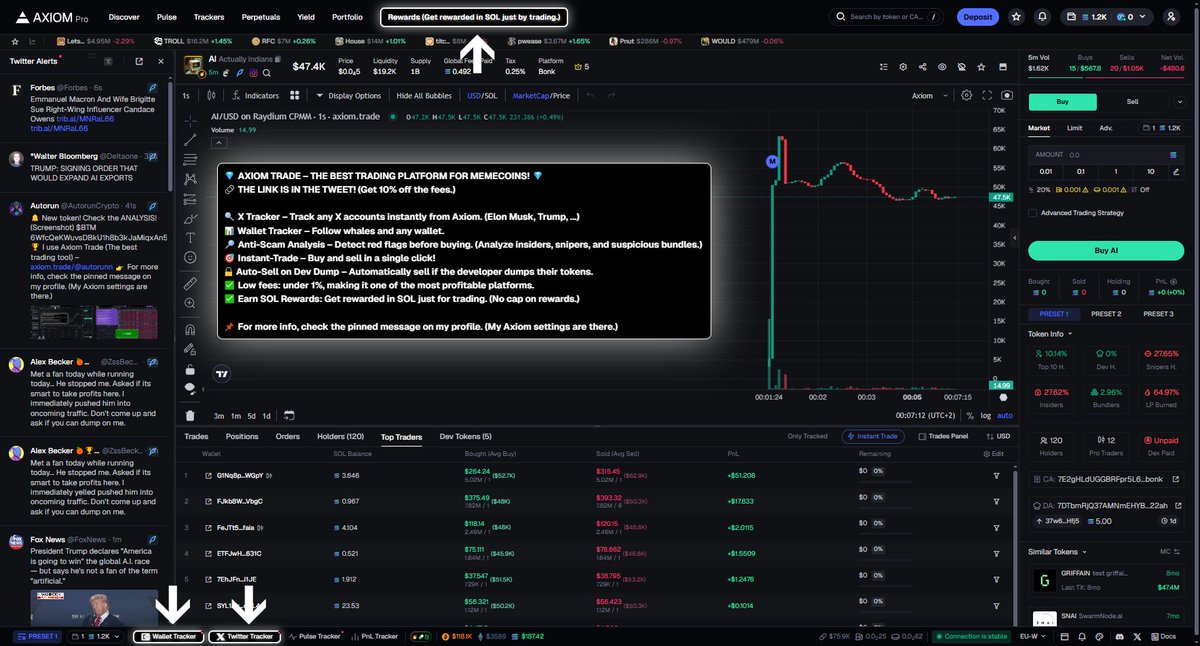Open the emoji sticker tool
The width and height of the screenshot is (1200, 646).
pyautogui.click(x=190, y=258)
